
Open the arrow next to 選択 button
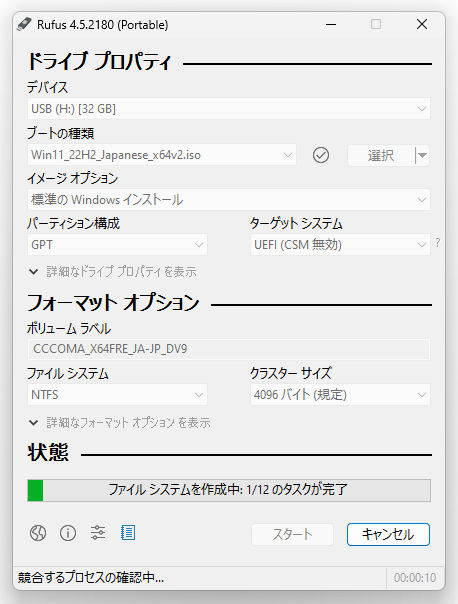423,156
